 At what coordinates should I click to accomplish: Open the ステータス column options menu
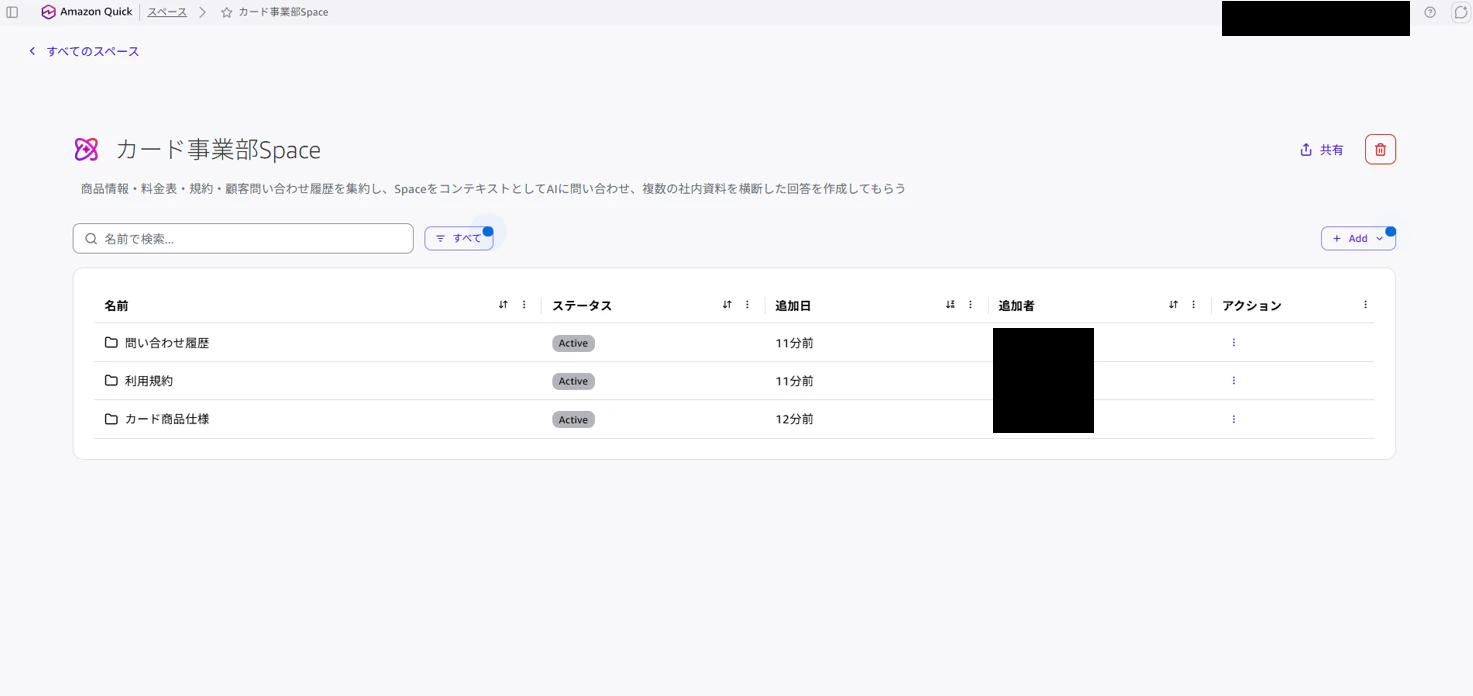click(747, 305)
